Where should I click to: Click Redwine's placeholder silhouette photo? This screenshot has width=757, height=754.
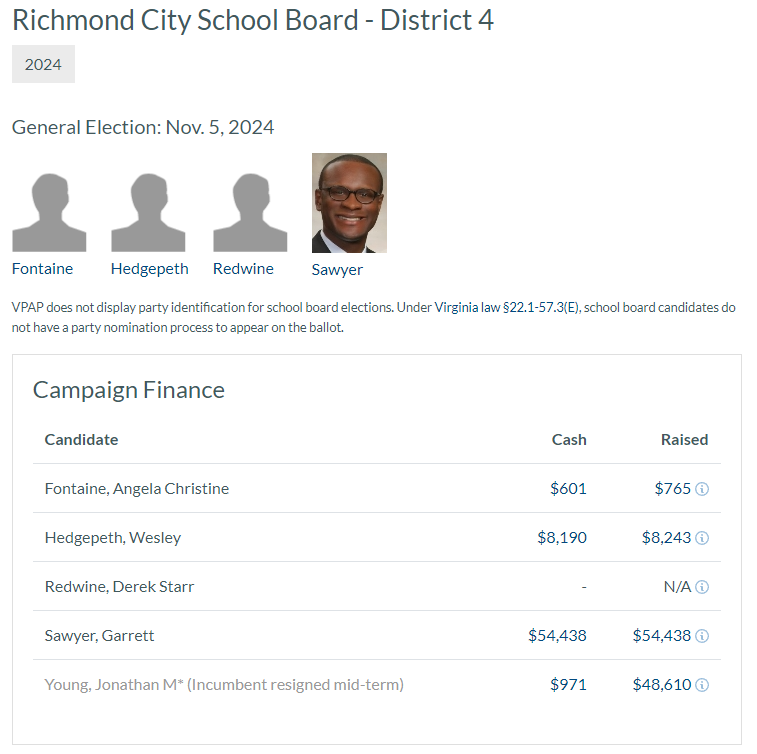point(250,212)
